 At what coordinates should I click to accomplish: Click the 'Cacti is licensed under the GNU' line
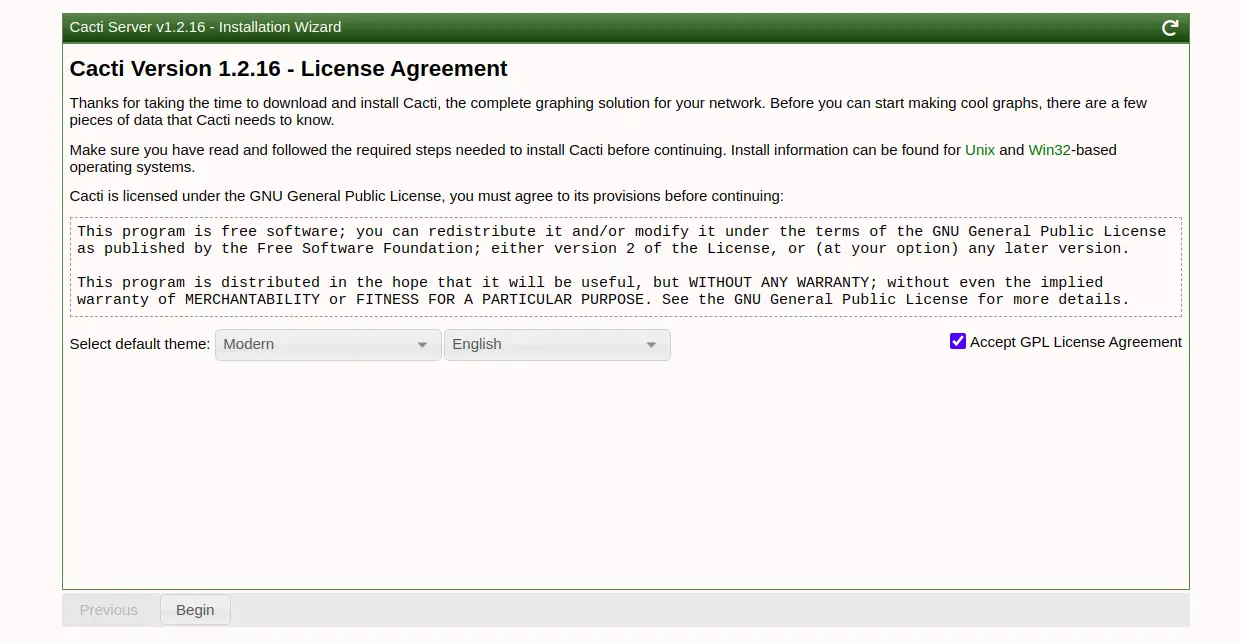427,196
